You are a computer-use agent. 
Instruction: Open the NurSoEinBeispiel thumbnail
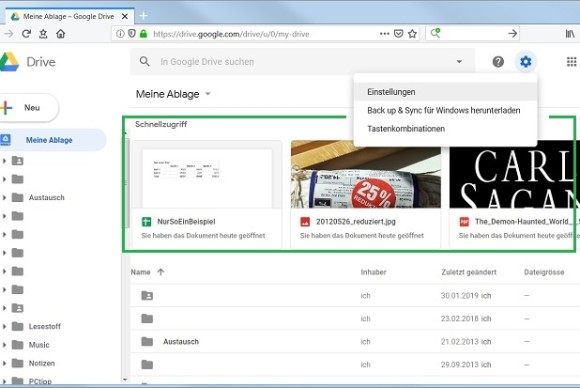[x=207, y=174]
